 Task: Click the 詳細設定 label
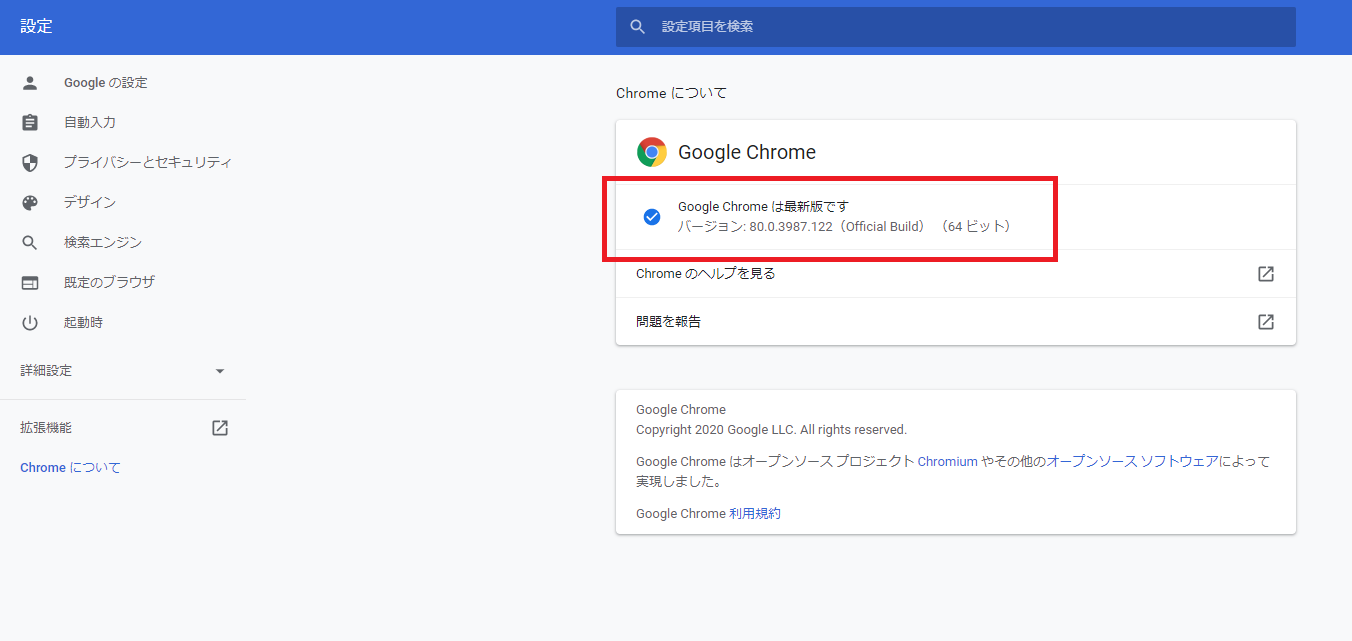46,371
